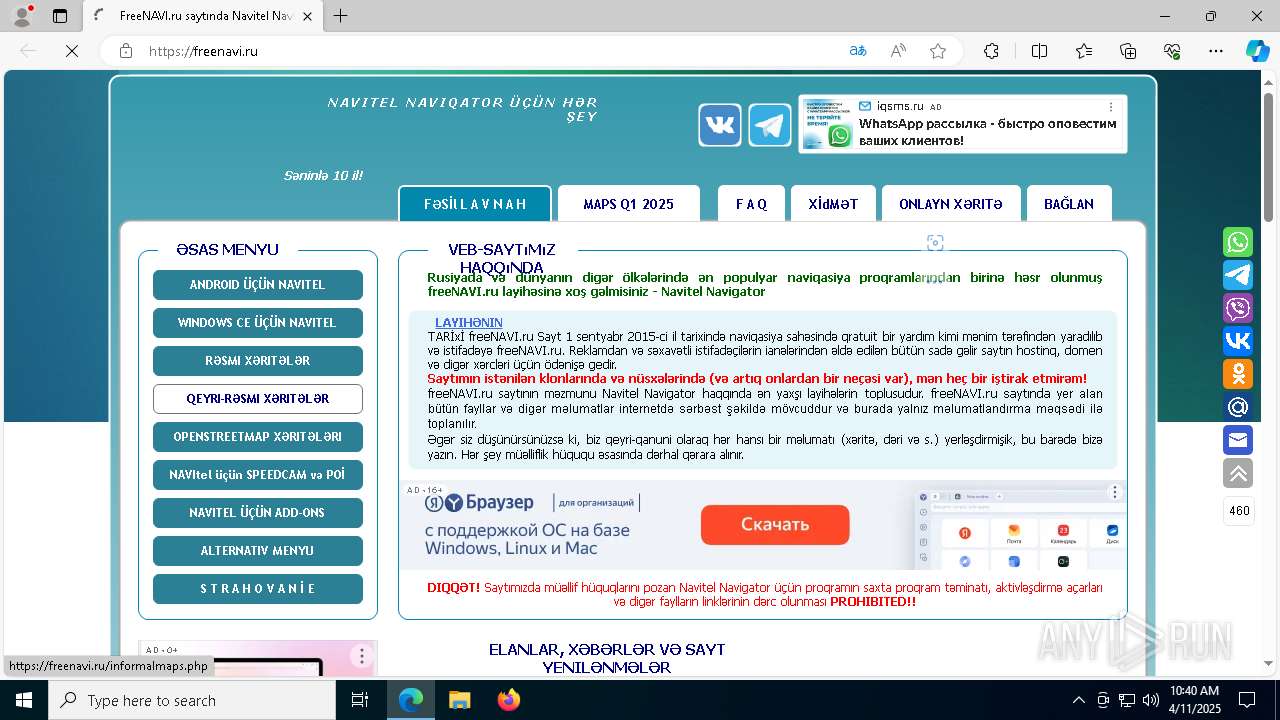Open QEYRİ-RƏSMİ XƏRİTƏLƏR menu item
Screen dimensions: 1280x720
pos(258,399)
